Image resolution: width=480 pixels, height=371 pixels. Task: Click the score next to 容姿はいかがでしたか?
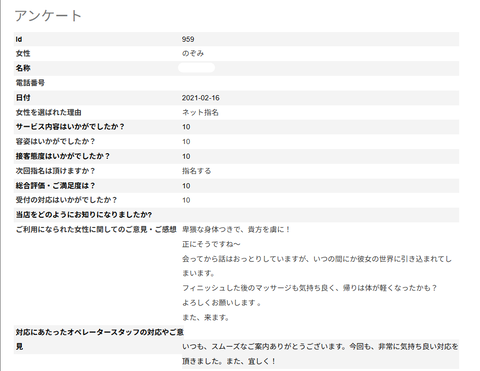[186, 142]
